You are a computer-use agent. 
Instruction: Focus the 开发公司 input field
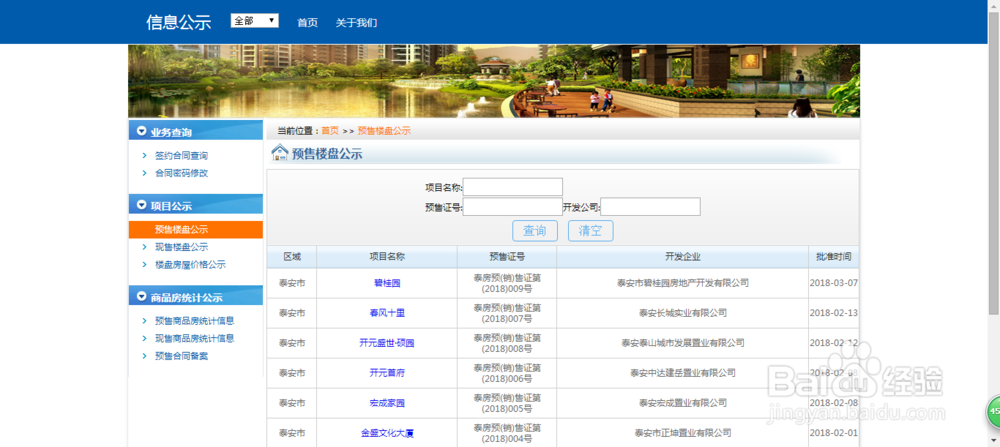[651, 207]
